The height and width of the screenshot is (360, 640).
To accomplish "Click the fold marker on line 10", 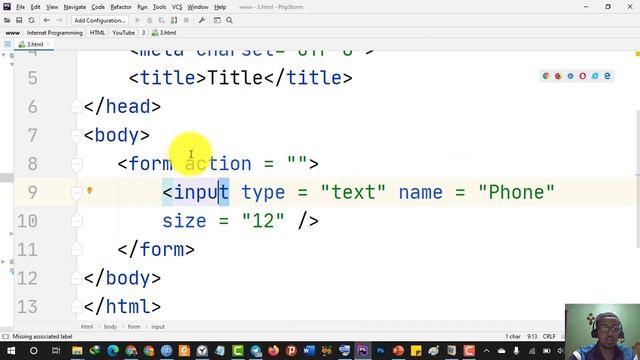I will coord(77,221).
